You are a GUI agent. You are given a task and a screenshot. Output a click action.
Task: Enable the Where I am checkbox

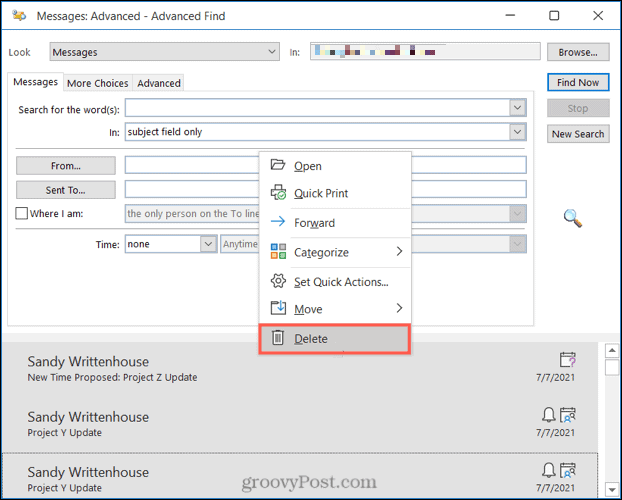coord(21,213)
